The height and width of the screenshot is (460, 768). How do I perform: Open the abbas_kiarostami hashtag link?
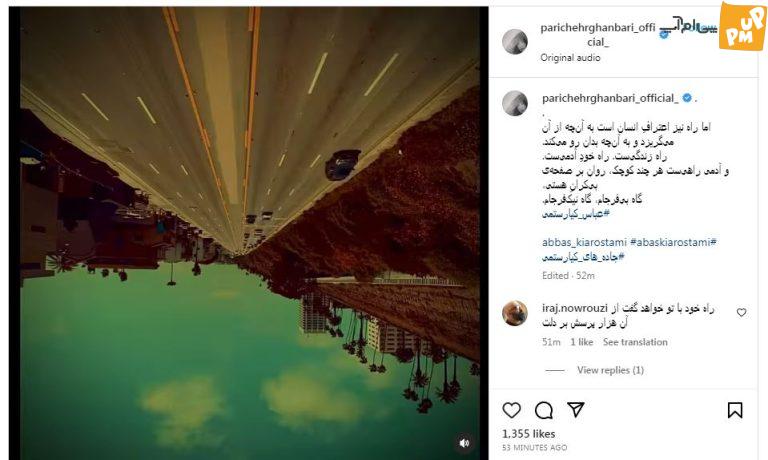tap(584, 242)
